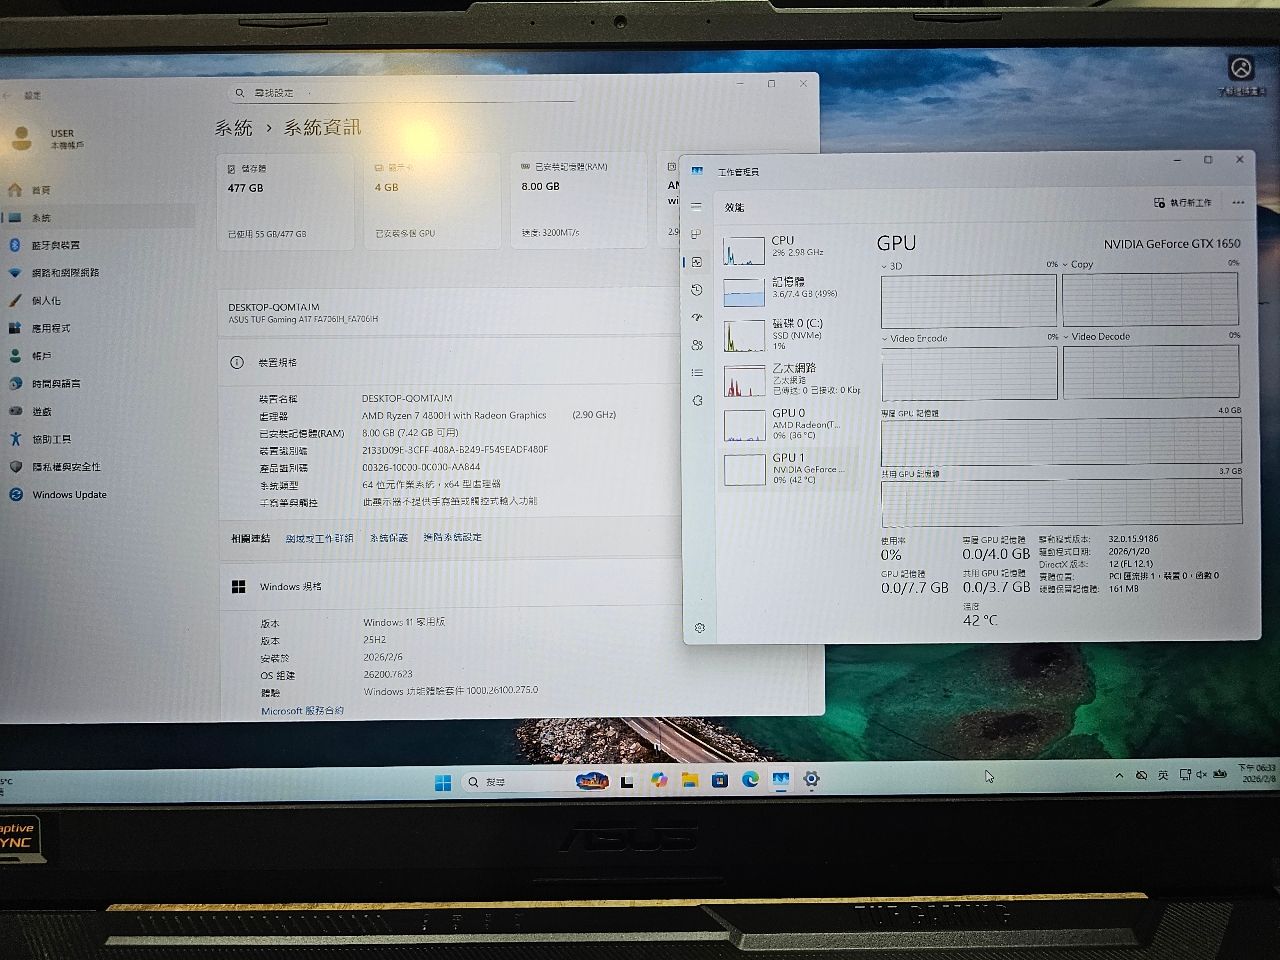The height and width of the screenshot is (960, 1280).
Task: Select Windows Update in Settings sidebar
Action: 69,495
